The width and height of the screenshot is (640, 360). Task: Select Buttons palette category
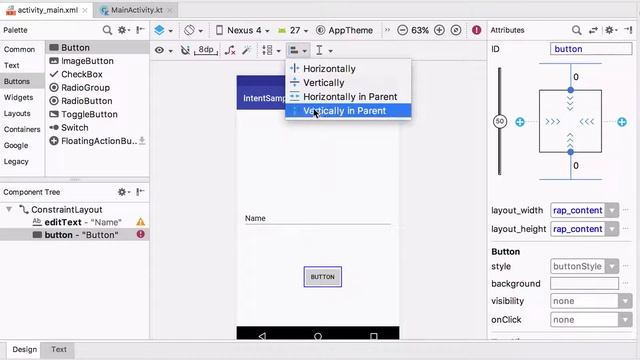[x=17, y=81]
